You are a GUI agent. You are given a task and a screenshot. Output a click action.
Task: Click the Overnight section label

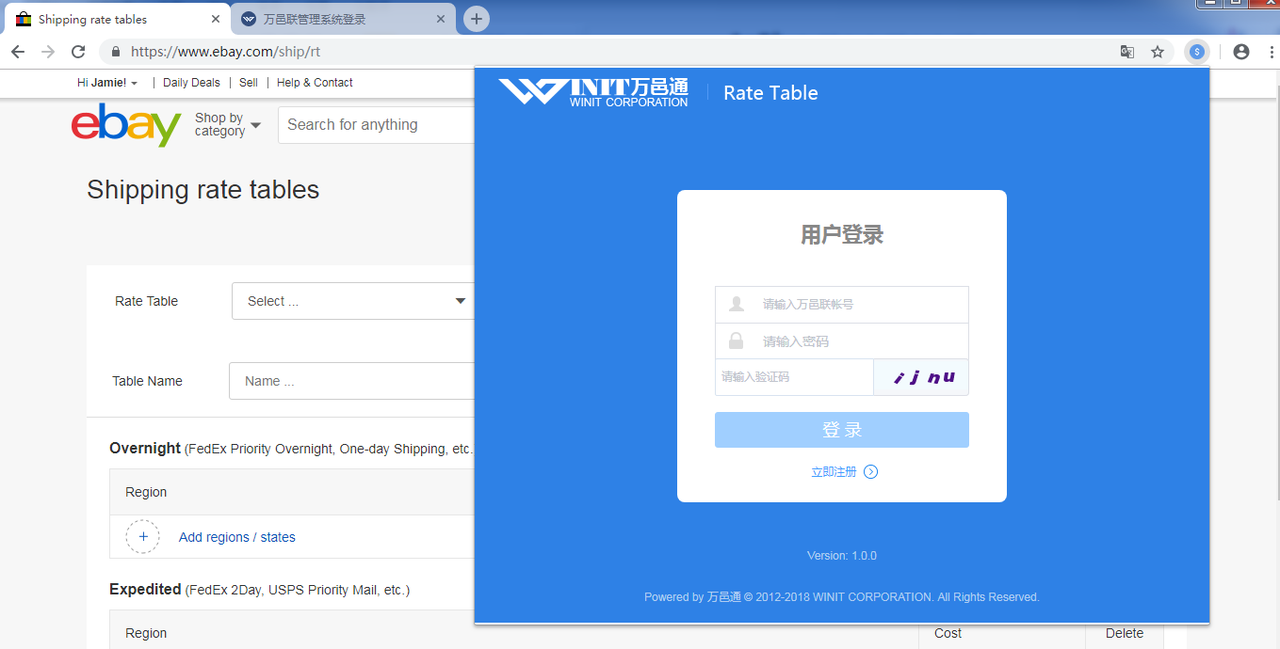click(145, 448)
